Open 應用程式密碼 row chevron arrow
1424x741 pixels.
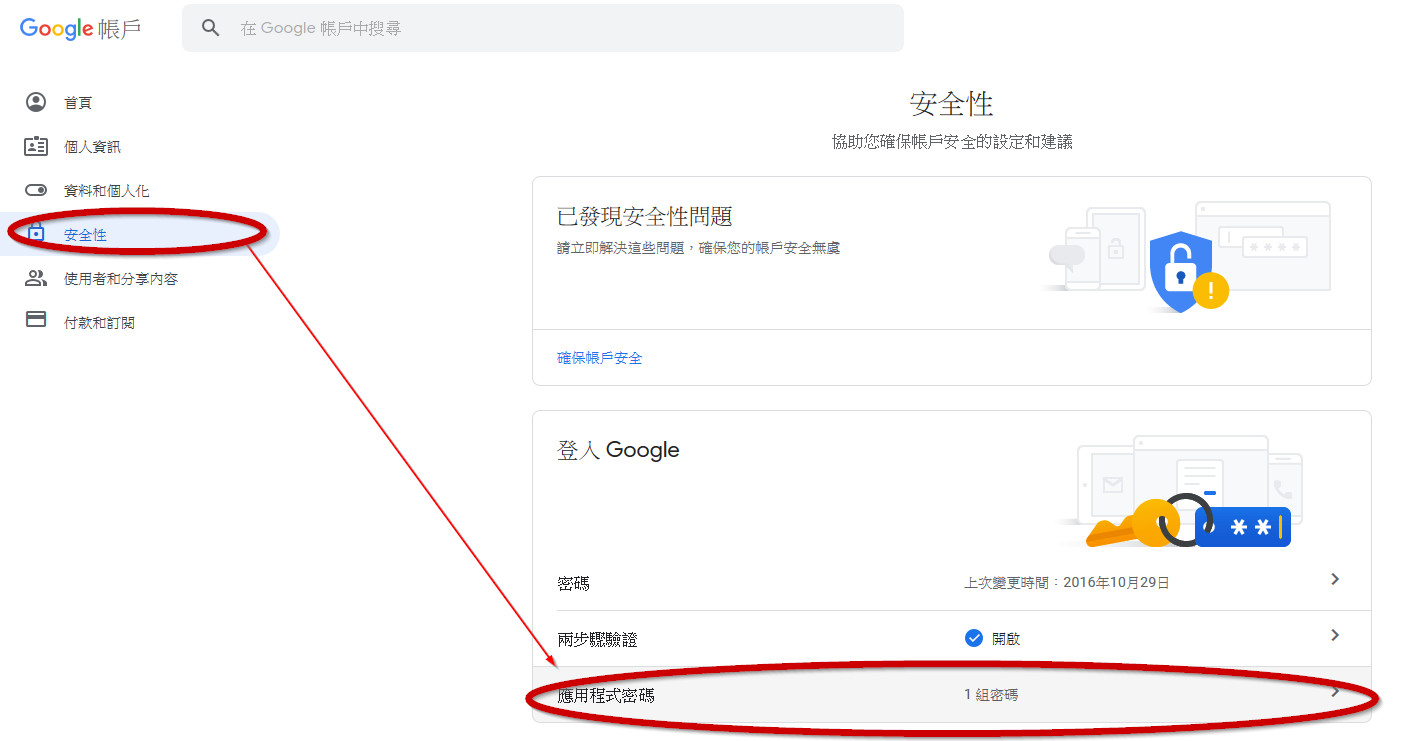click(x=1334, y=691)
